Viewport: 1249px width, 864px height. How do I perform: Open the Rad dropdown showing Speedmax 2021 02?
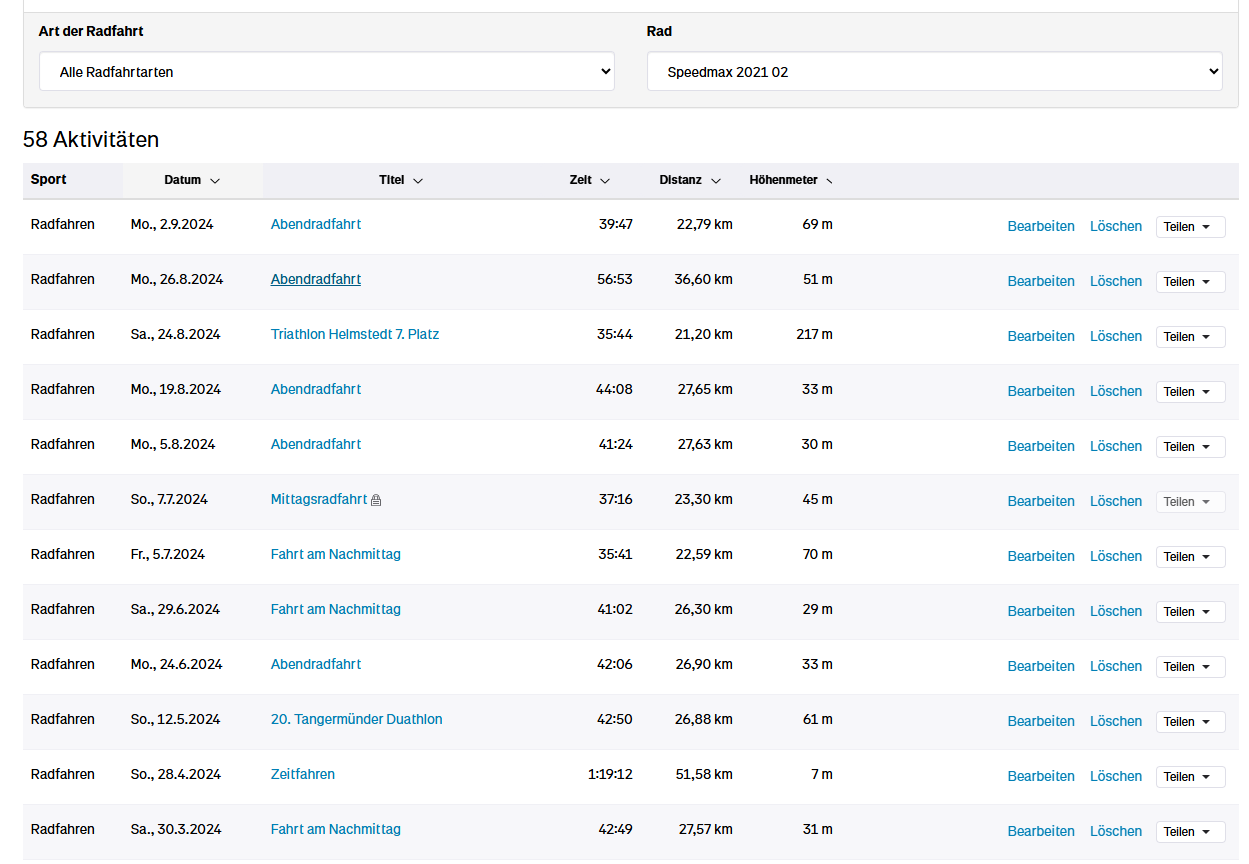(934, 72)
